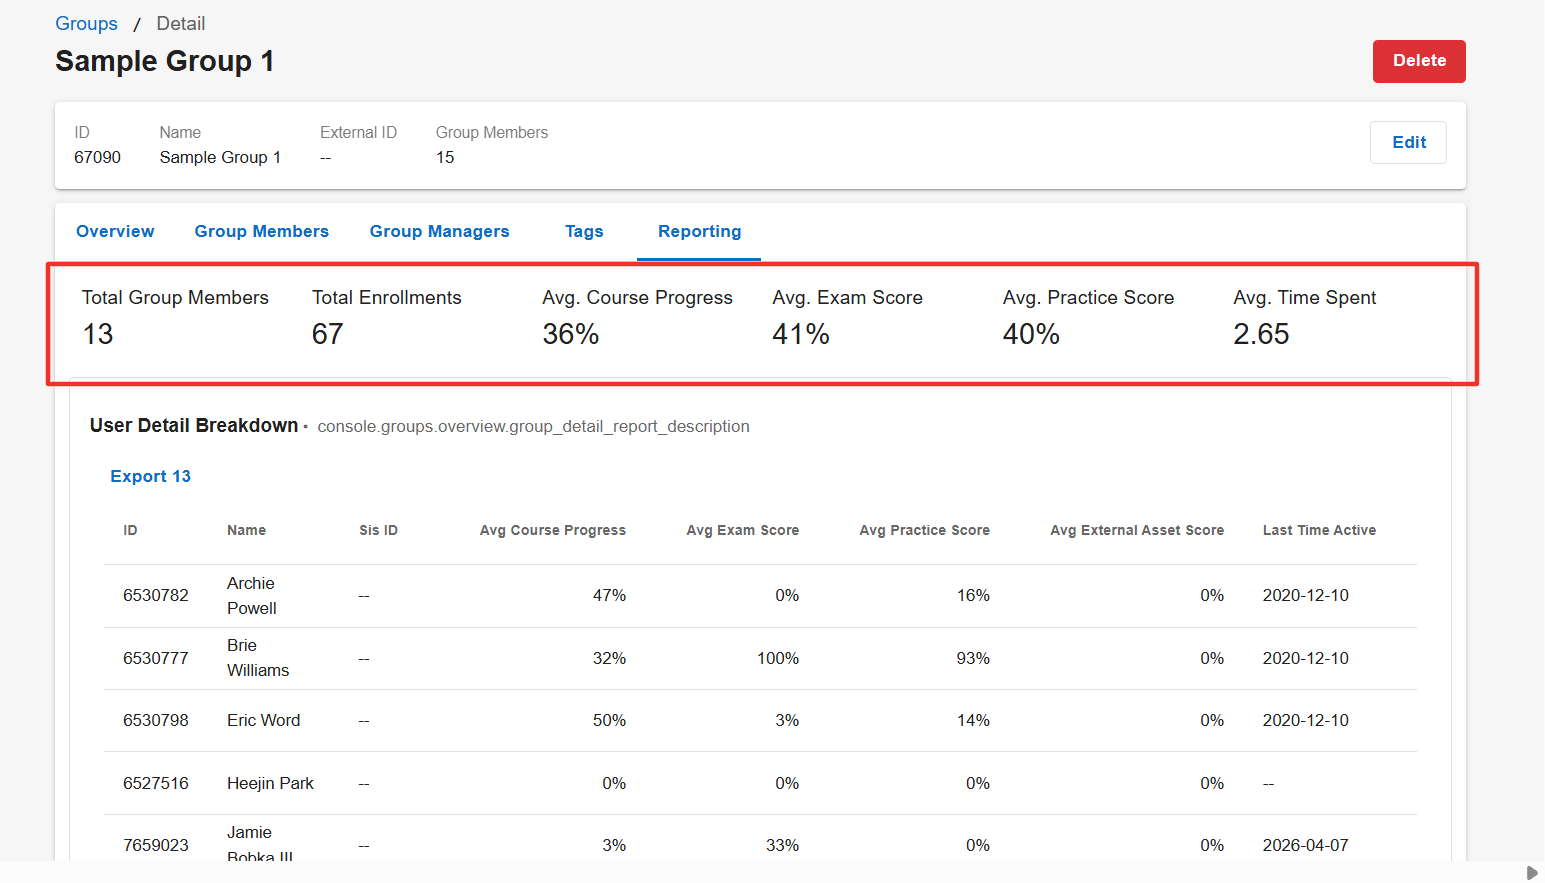Image resolution: width=1545 pixels, height=883 pixels.
Task: Select the Archie Powell row
Action: [760, 596]
